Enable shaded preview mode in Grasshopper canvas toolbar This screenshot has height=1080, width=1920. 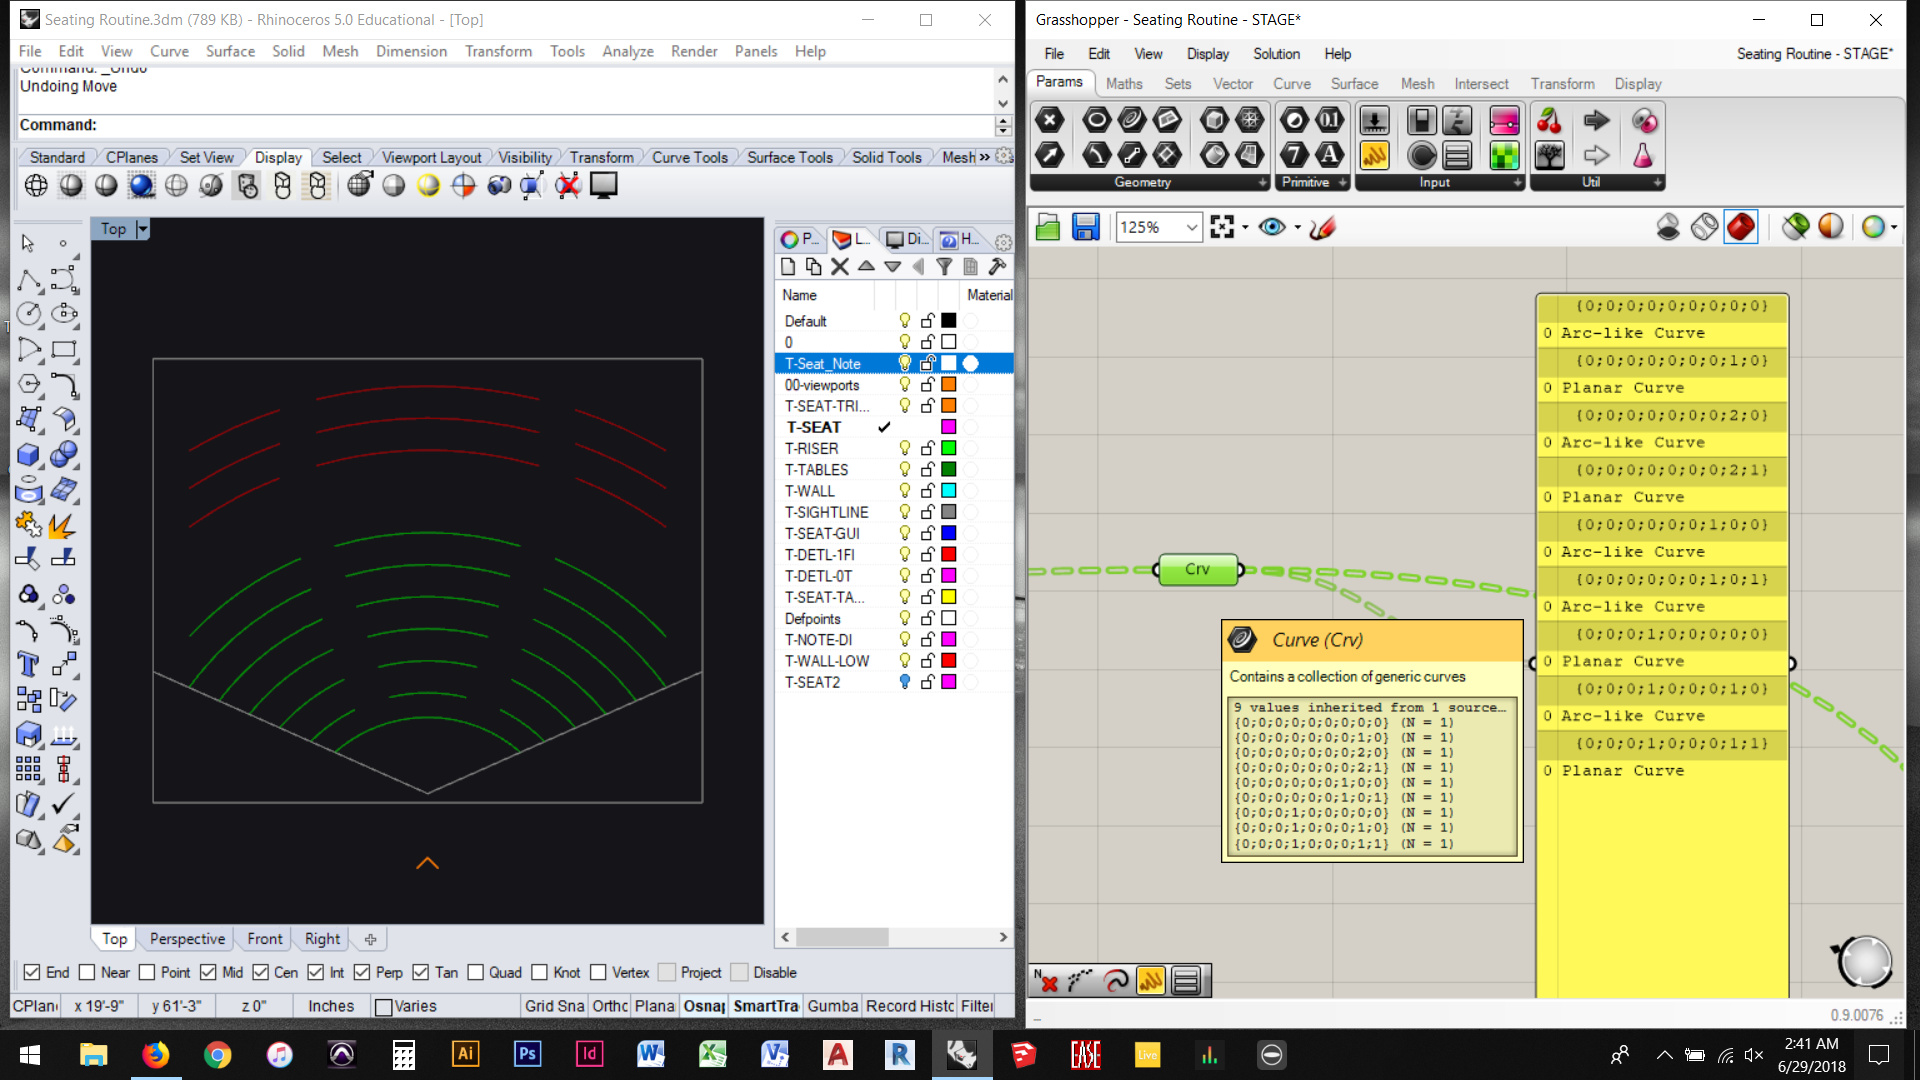(x=1741, y=227)
